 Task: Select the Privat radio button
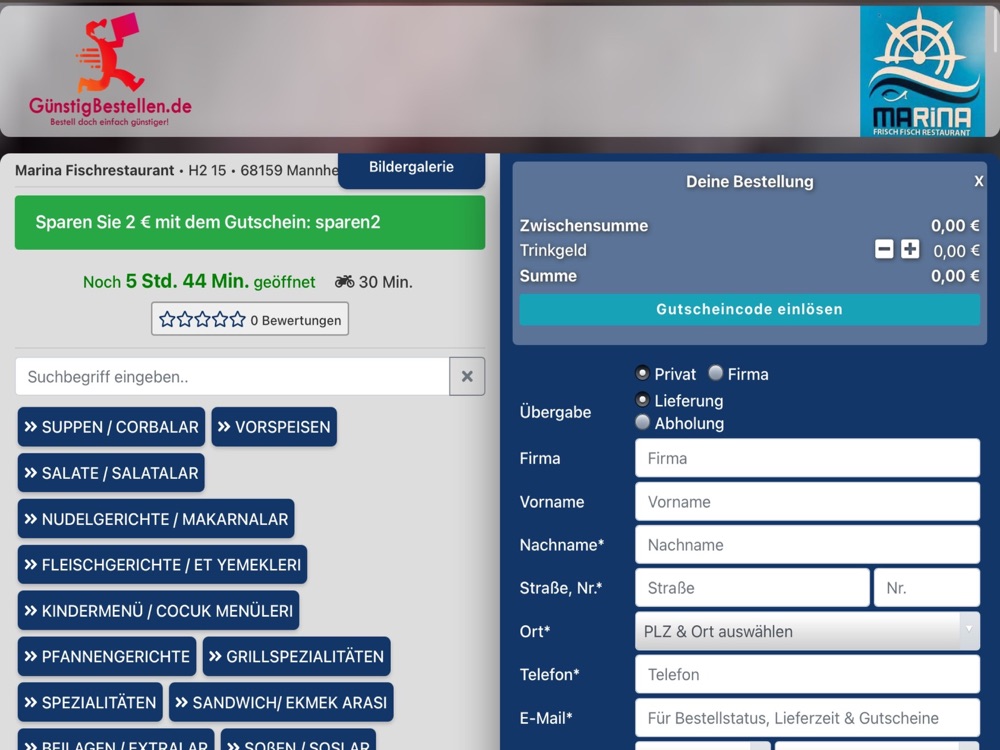click(x=642, y=373)
